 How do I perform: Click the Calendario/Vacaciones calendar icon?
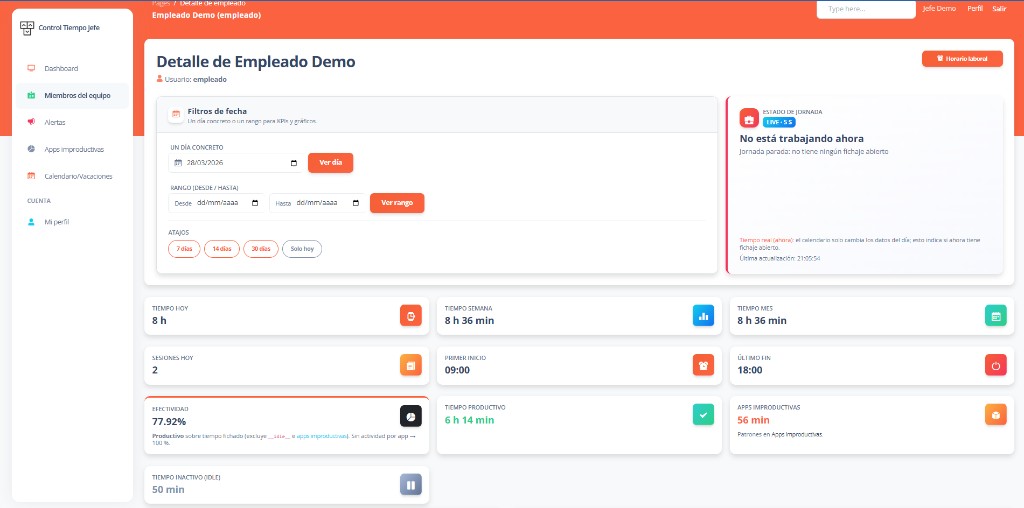pos(31,176)
